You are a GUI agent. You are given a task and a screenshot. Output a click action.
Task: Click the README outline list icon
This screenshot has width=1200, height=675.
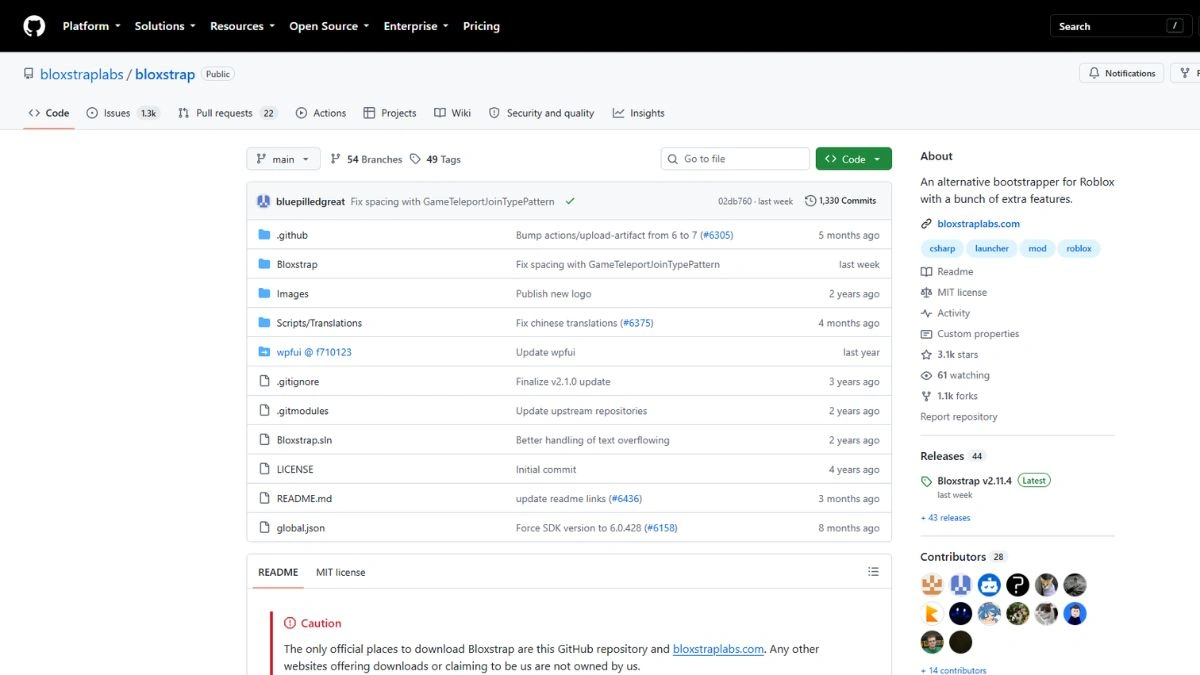pyautogui.click(x=873, y=572)
